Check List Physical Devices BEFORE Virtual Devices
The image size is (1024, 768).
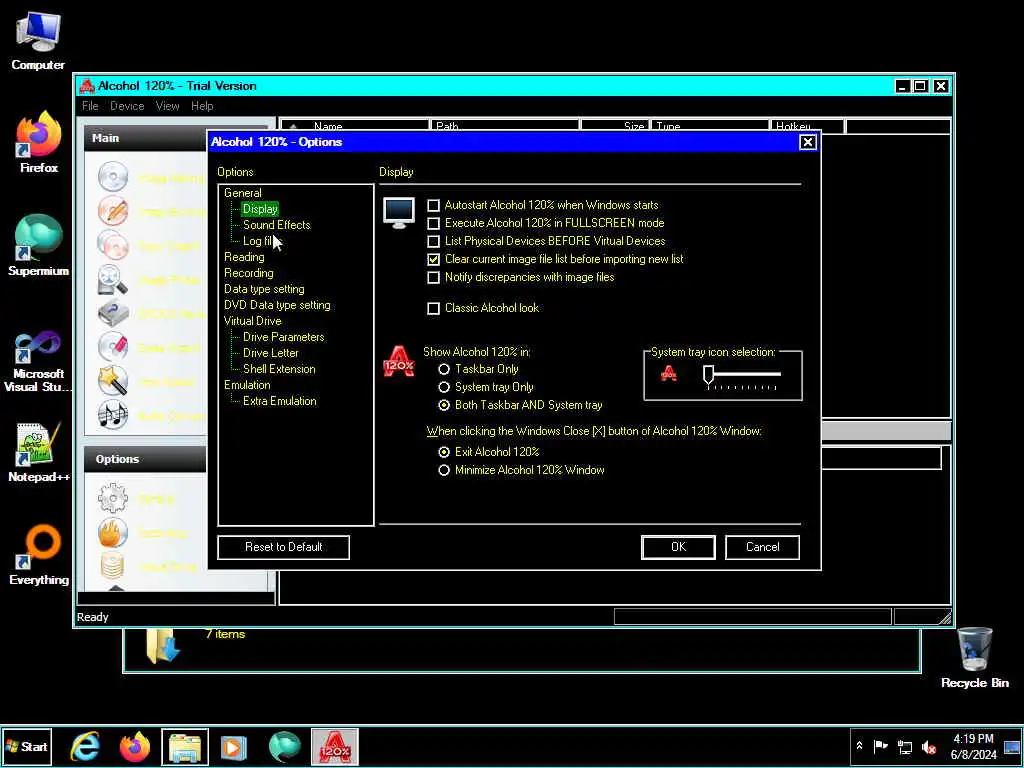[x=434, y=242]
